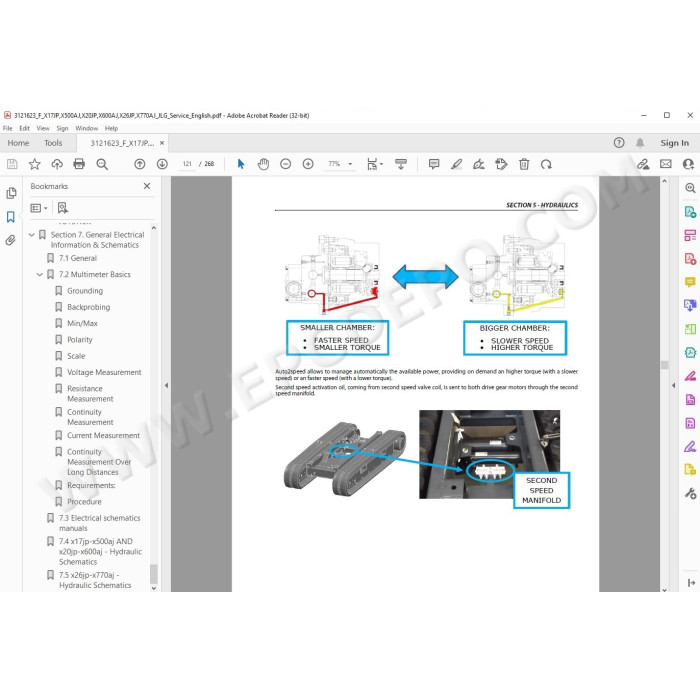Open Attachments paperclip panel
Image resolution: width=700 pixels, height=700 pixels.
pyautogui.click(x=11, y=240)
